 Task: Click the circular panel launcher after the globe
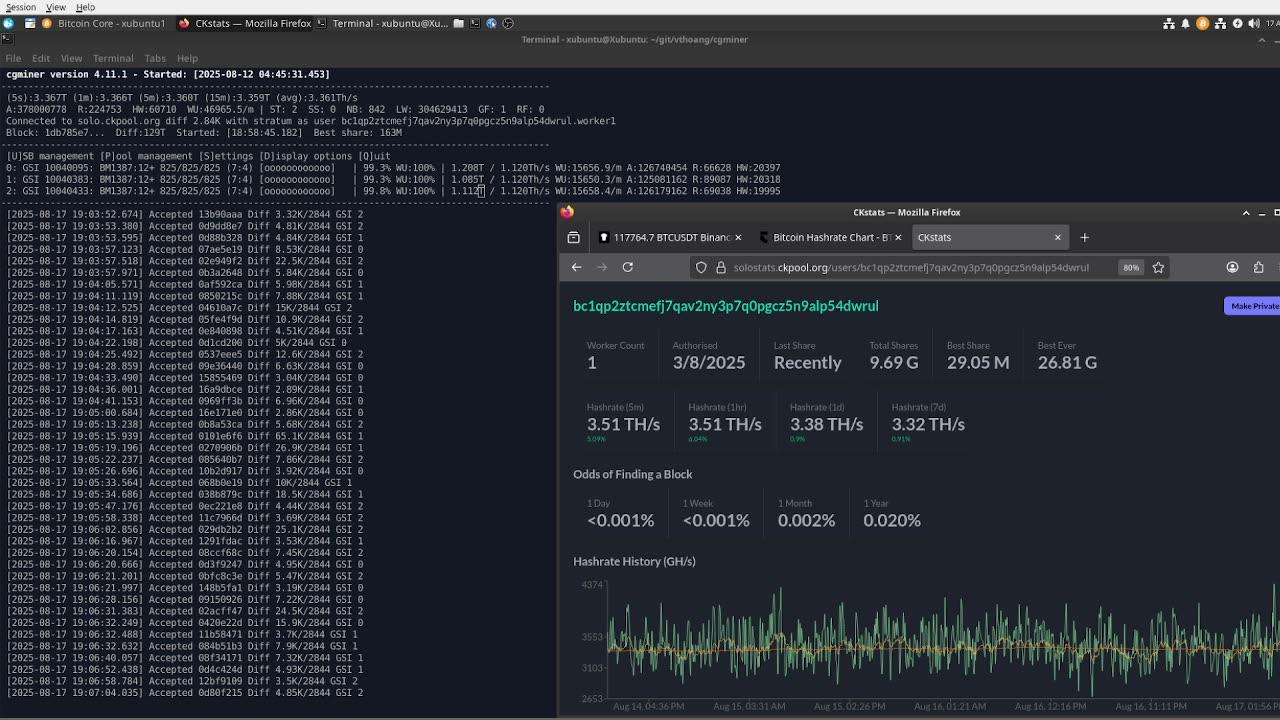click(x=508, y=23)
